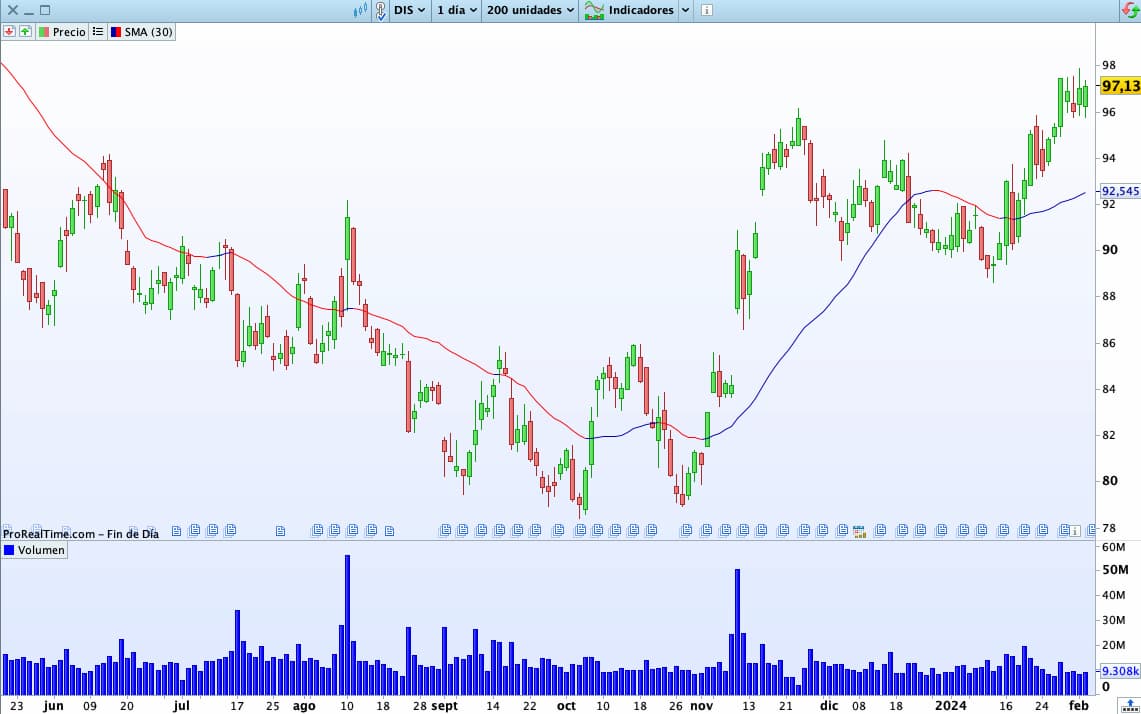1141x714 pixels.
Task: Click the yellow 97,13 price label
Action: tap(1119, 86)
